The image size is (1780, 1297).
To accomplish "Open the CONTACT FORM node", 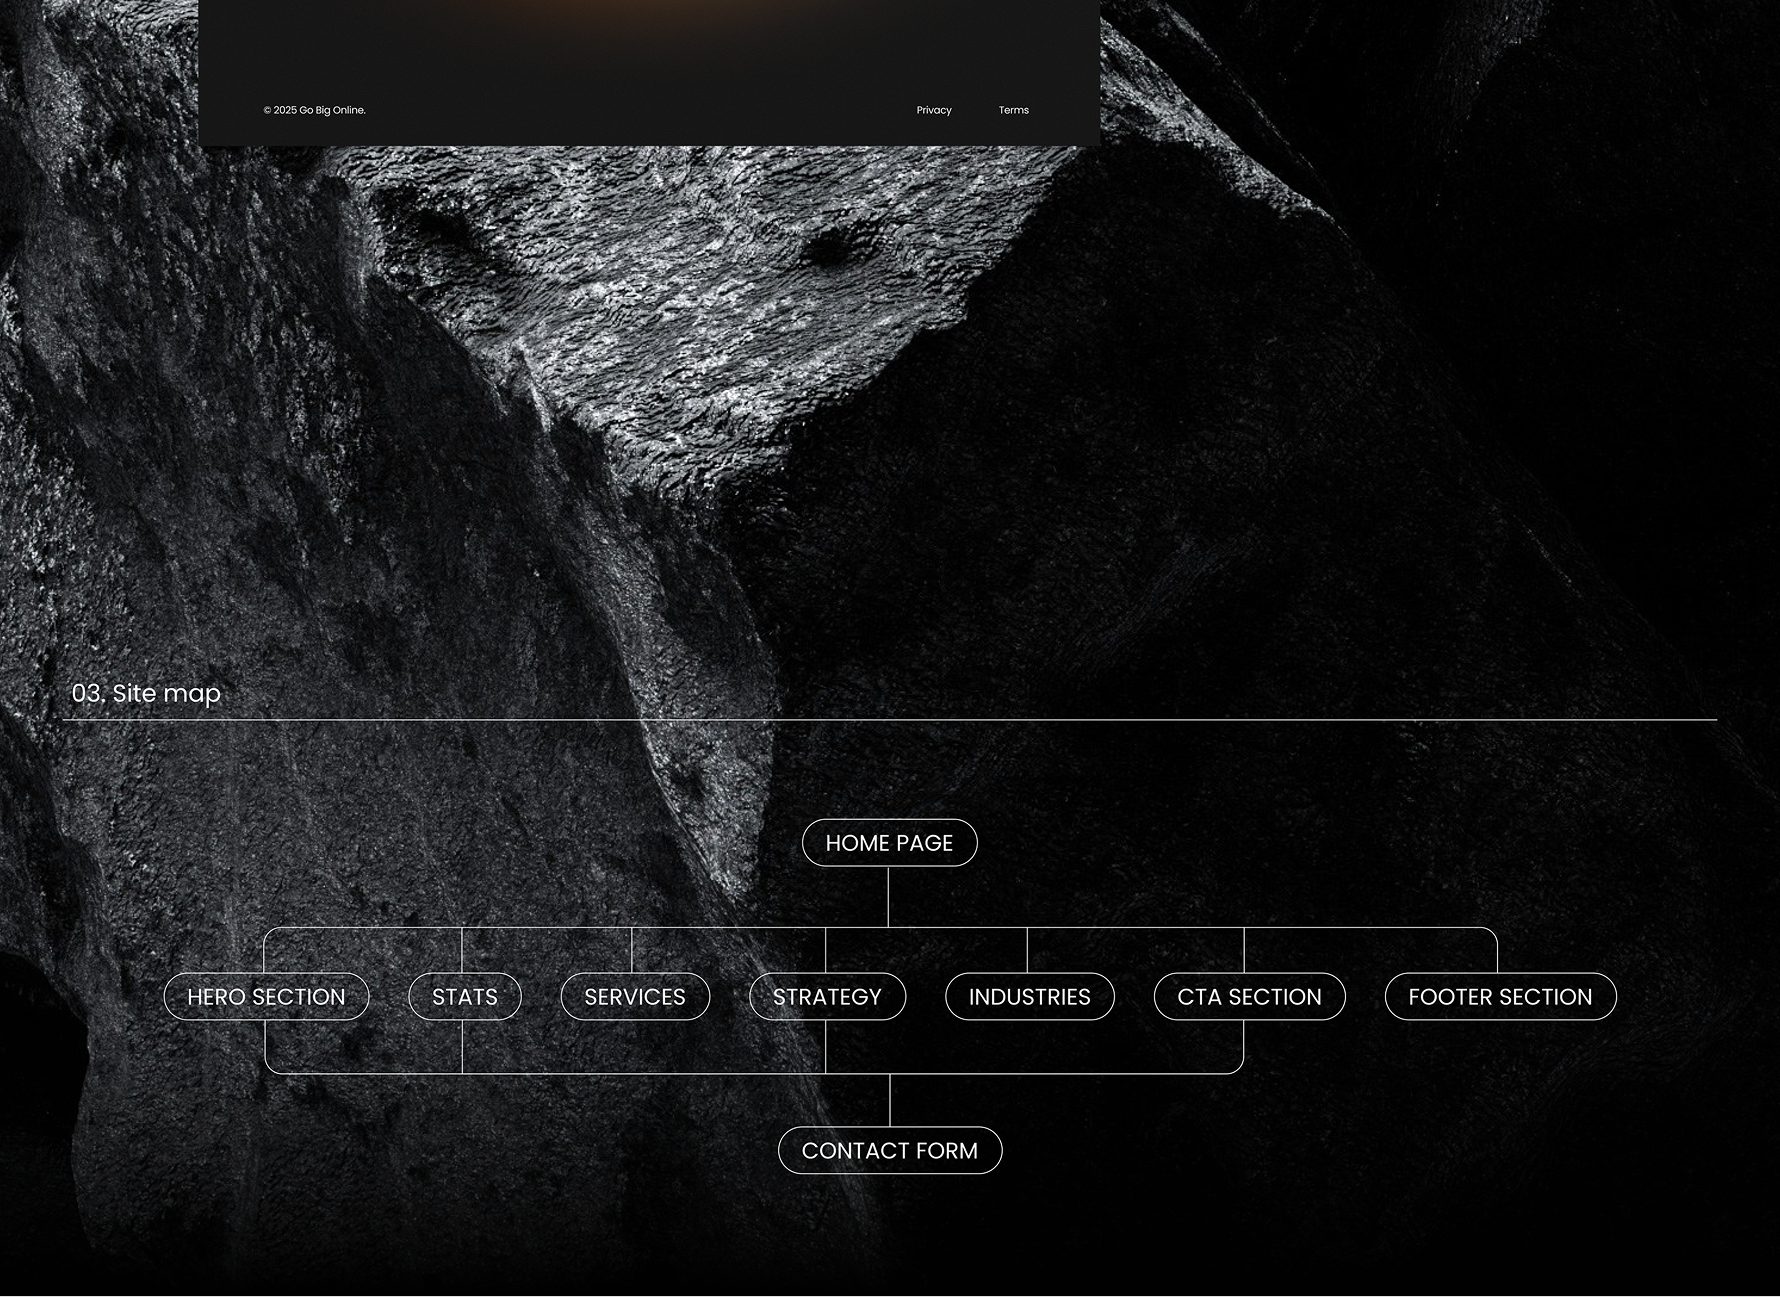I will (889, 1150).
